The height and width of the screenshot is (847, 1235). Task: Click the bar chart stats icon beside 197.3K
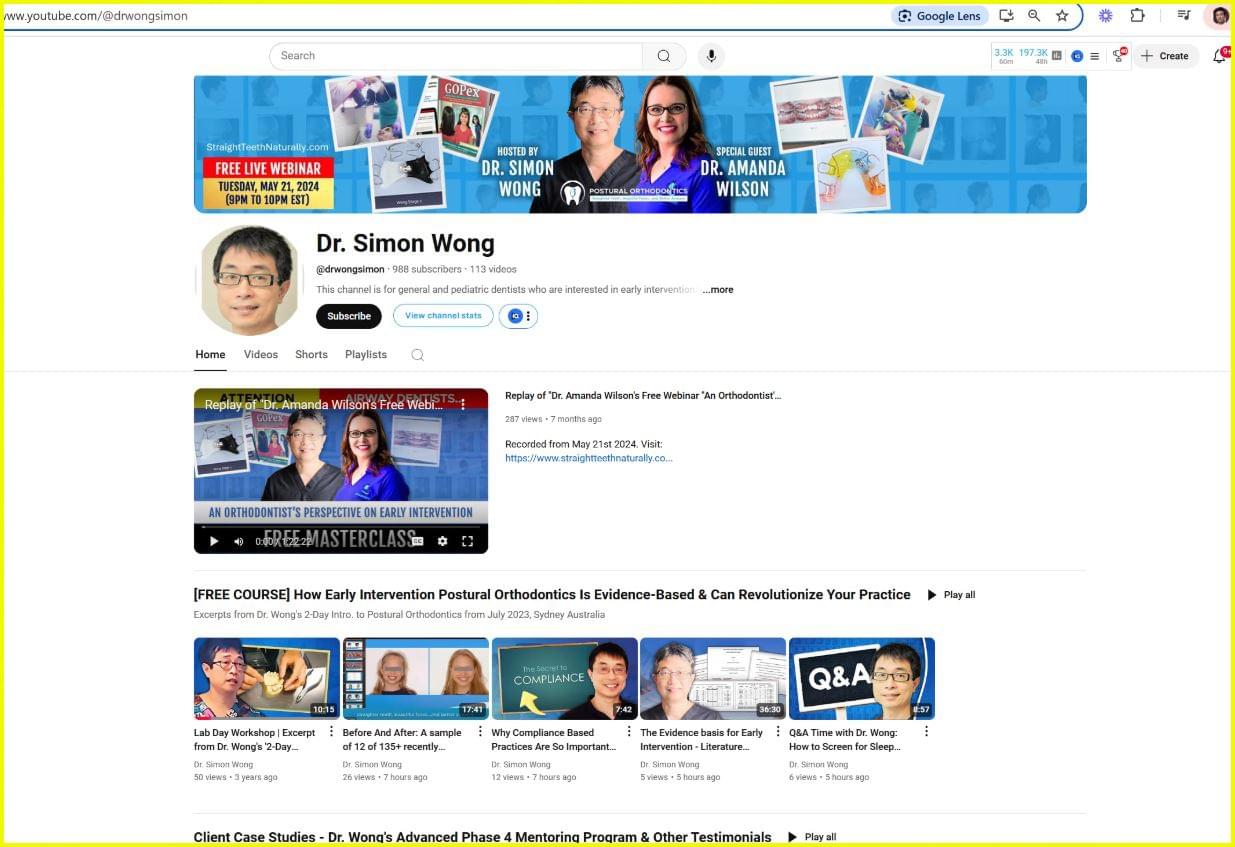point(1056,56)
